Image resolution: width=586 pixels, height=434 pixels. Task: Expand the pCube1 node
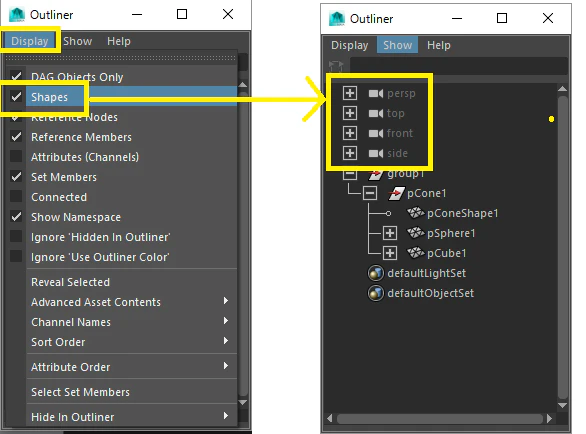(390, 253)
